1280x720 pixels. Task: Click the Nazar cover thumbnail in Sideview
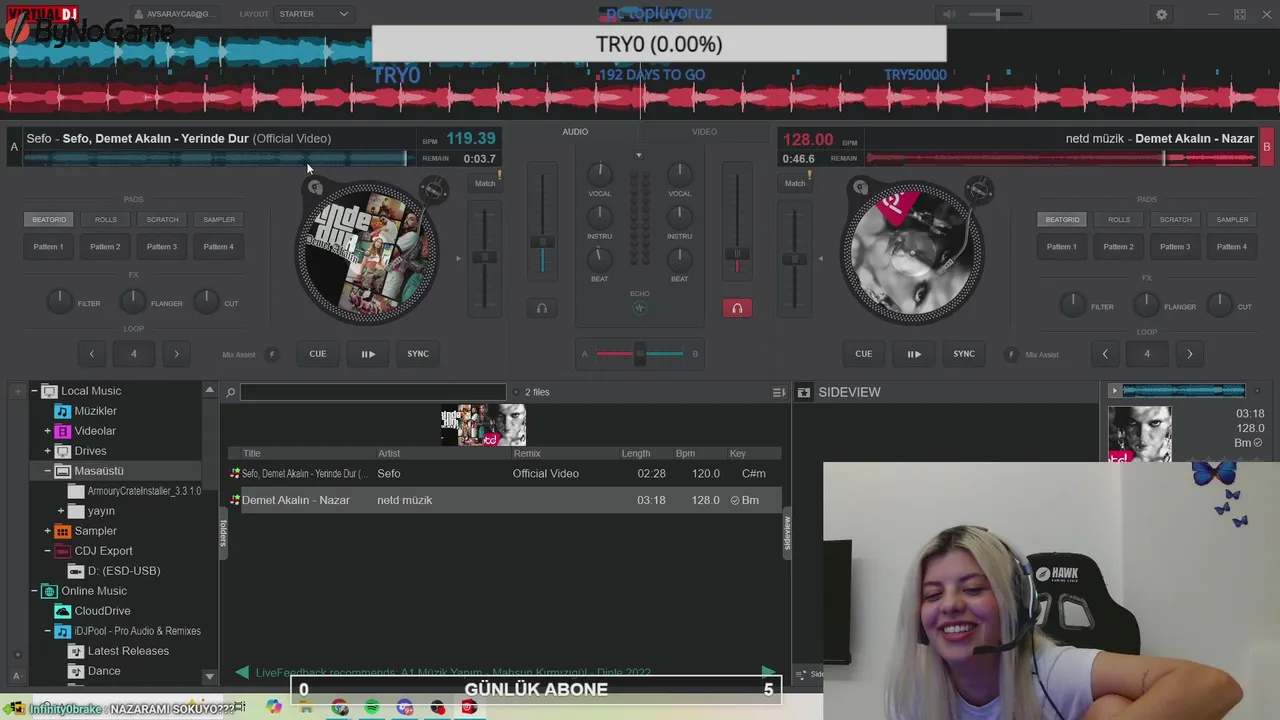click(x=1139, y=434)
